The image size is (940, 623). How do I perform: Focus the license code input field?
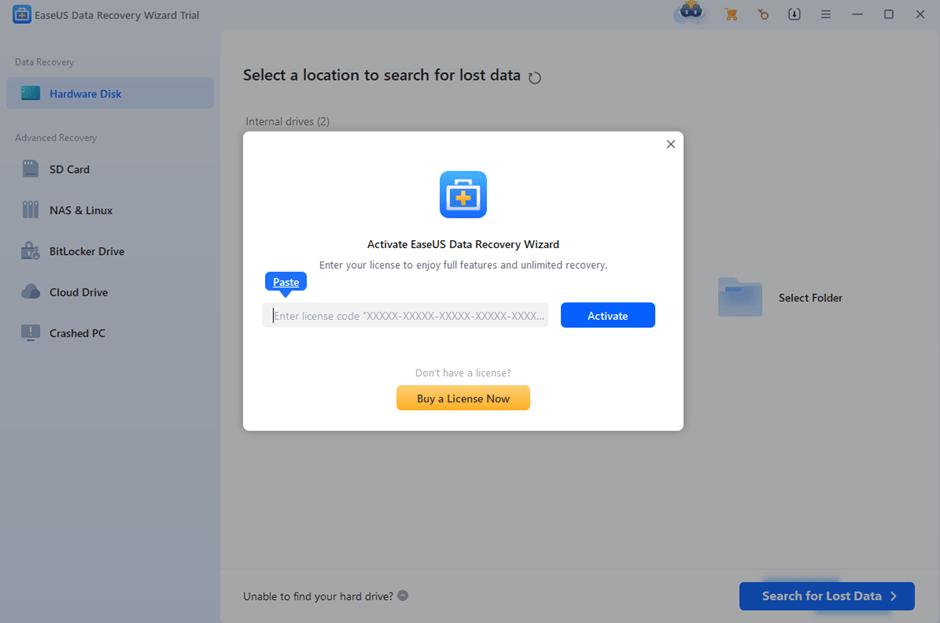[408, 316]
